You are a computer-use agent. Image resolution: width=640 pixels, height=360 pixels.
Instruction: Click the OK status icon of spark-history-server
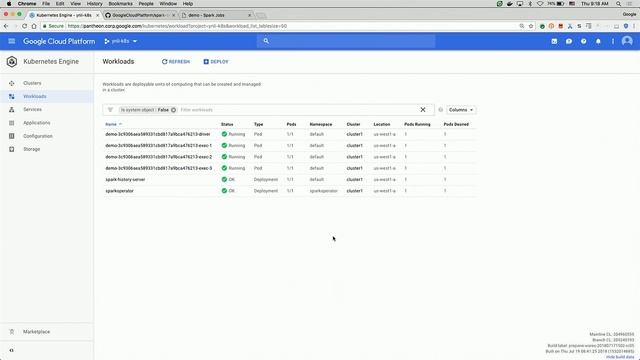(224, 180)
